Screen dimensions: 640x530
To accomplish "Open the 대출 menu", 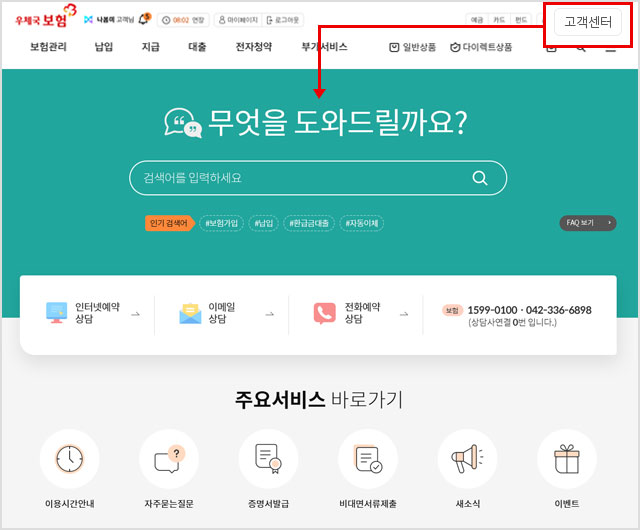I will [x=197, y=47].
